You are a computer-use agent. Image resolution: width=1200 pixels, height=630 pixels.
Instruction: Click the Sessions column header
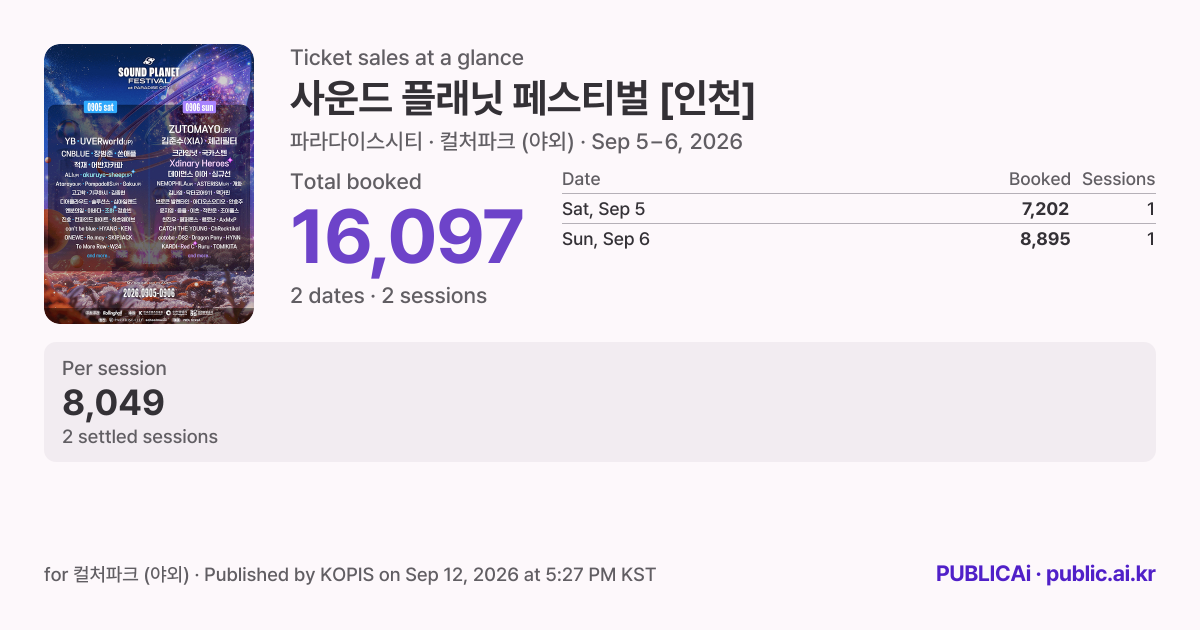1118,179
